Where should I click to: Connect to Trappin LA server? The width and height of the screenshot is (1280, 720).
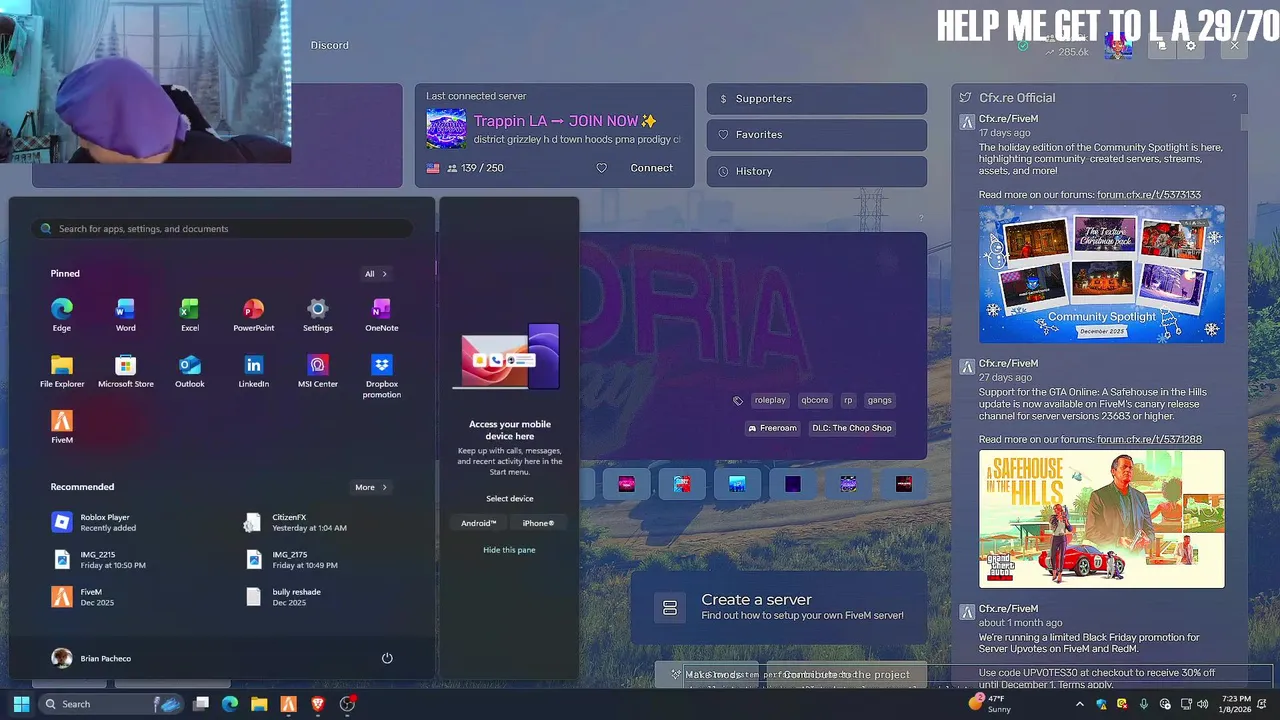pyautogui.click(x=651, y=168)
